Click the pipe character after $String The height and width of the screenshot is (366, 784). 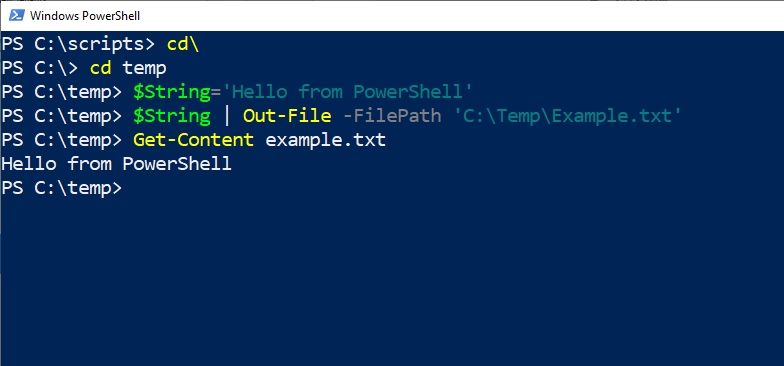[227, 116]
